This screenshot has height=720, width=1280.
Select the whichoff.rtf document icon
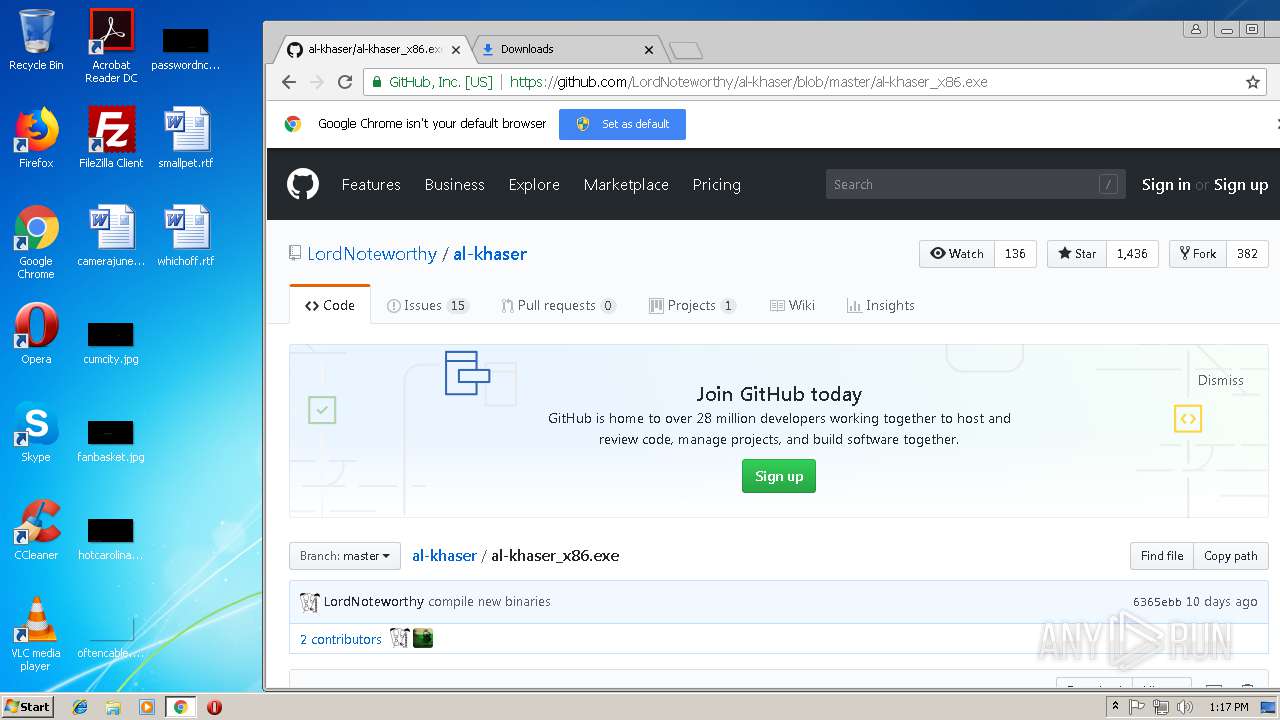186,236
